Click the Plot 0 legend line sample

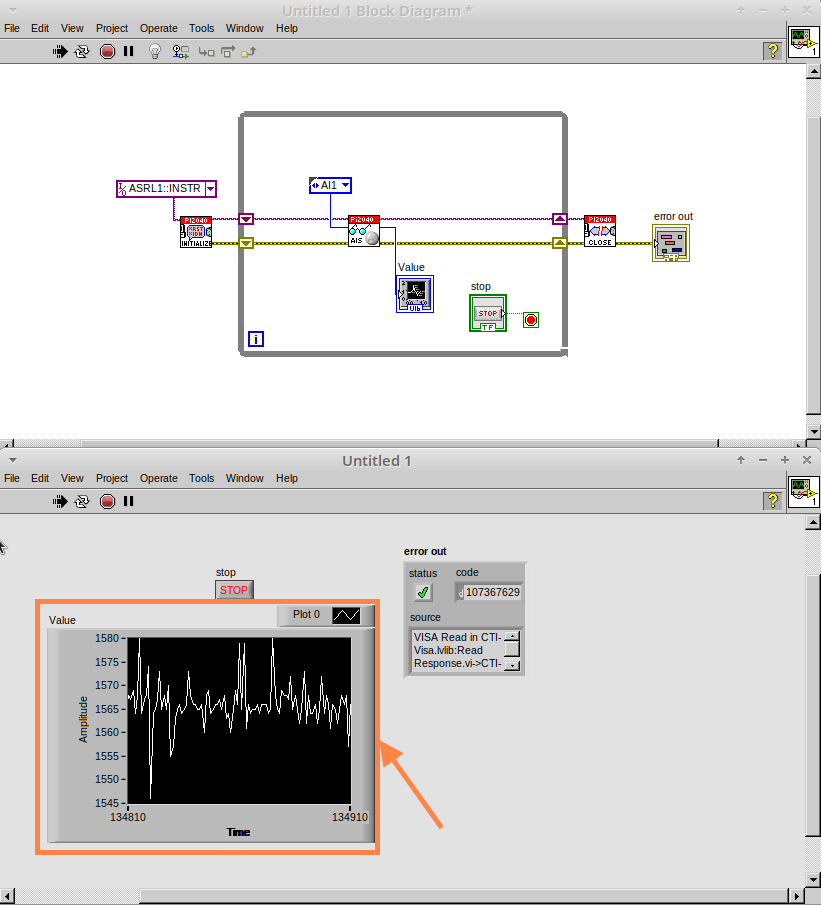[x=346, y=615]
